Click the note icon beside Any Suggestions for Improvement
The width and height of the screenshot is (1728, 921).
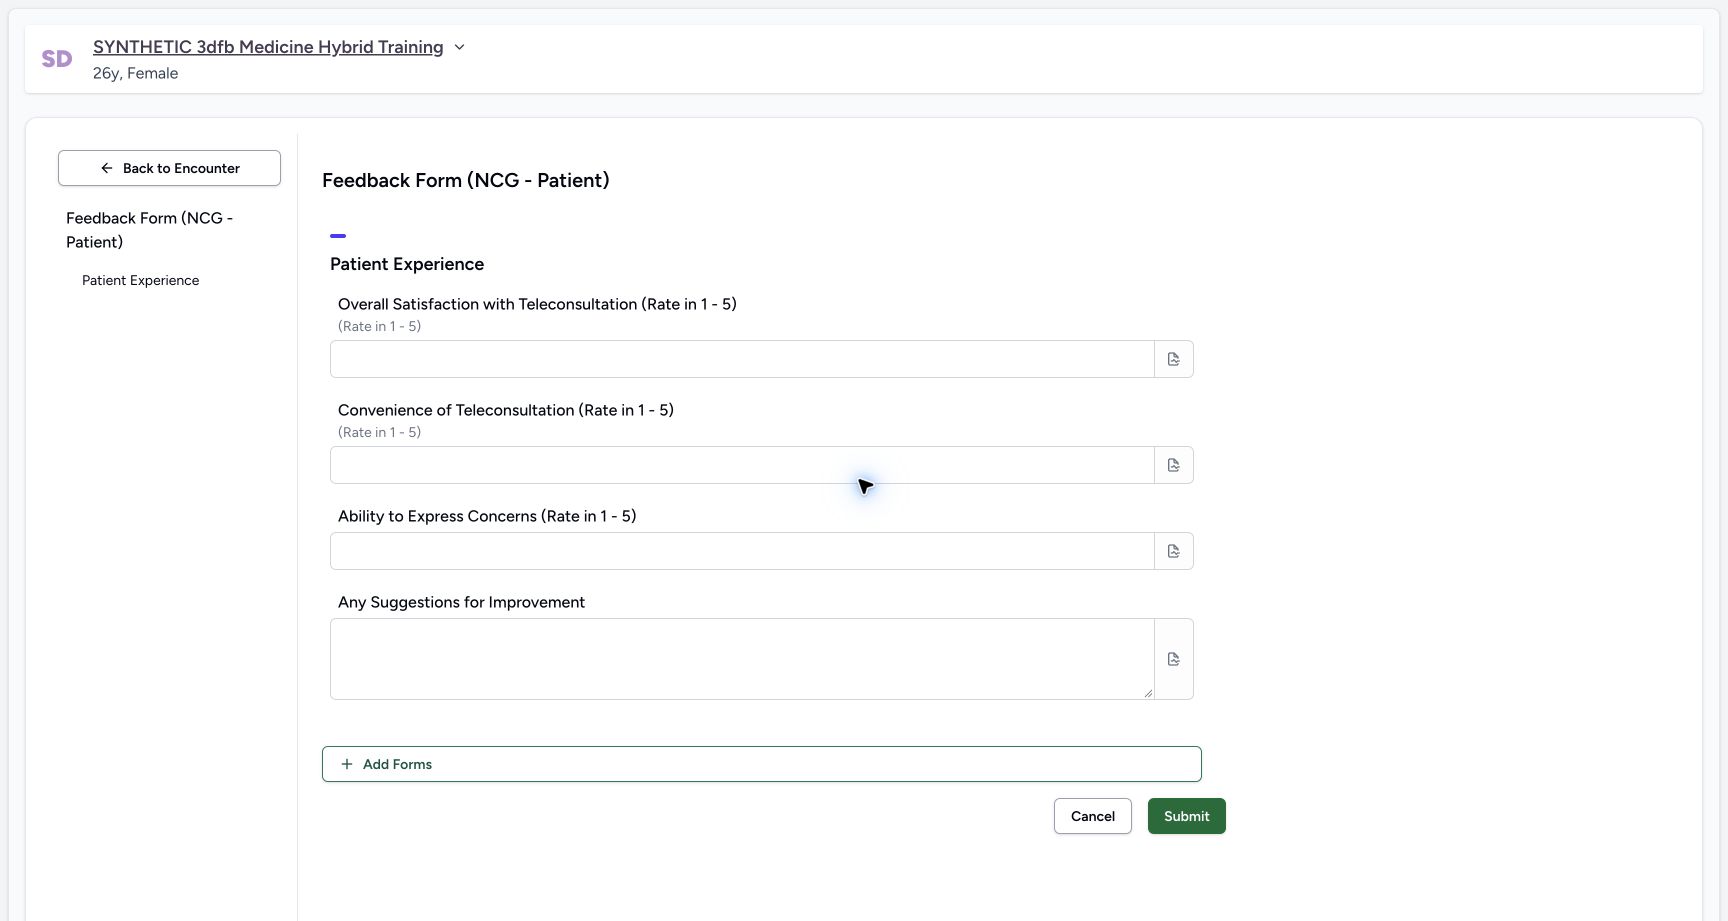tap(1174, 659)
